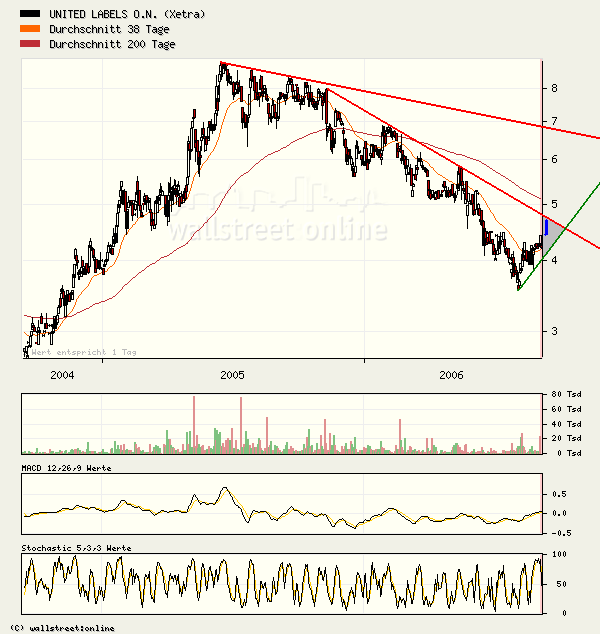Click the 'MACD 12,26,9 Werte' heading

click(66, 468)
